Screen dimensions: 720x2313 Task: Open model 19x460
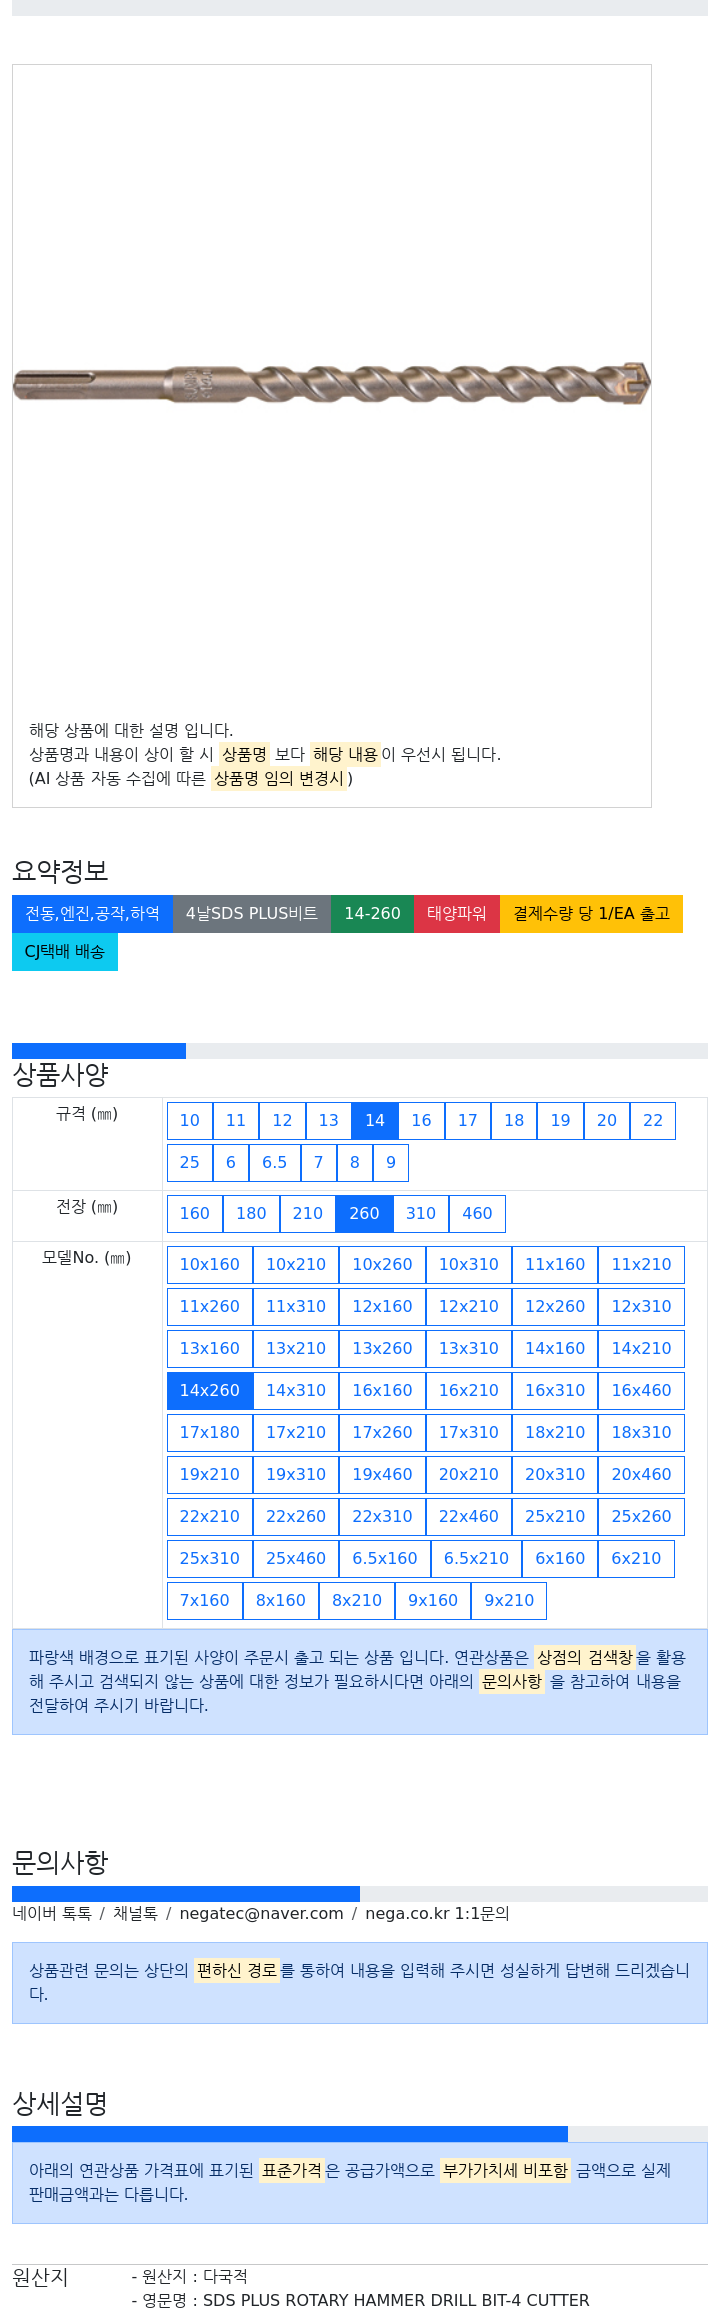(382, 1474)
